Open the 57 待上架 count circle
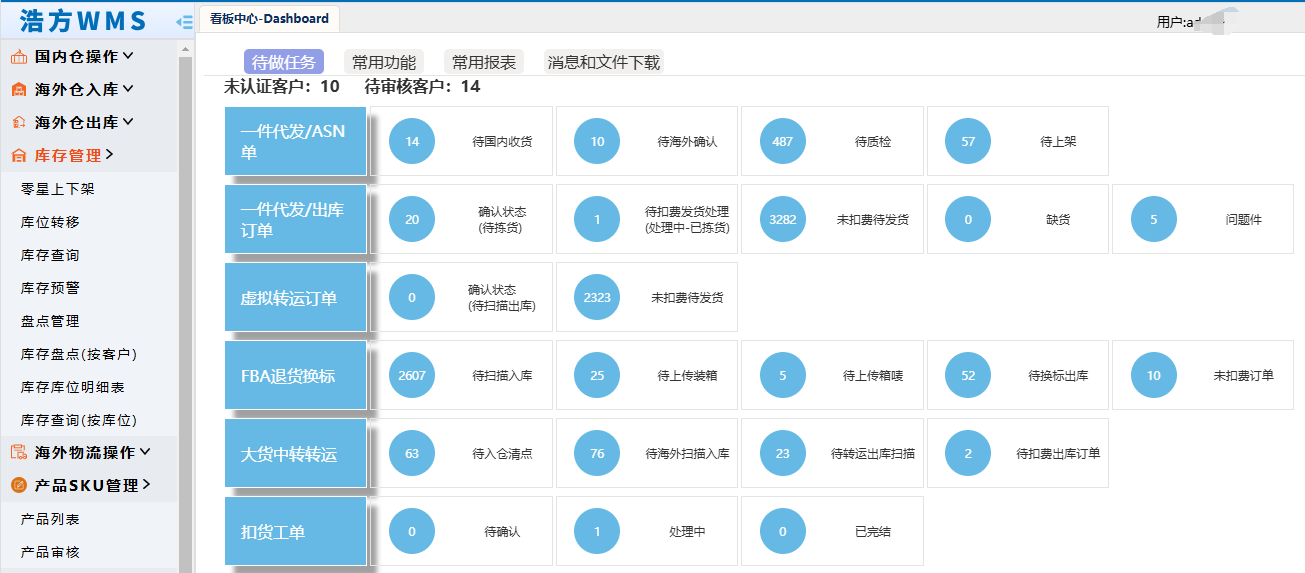1305x573 pixels. [x=968, y=142]
